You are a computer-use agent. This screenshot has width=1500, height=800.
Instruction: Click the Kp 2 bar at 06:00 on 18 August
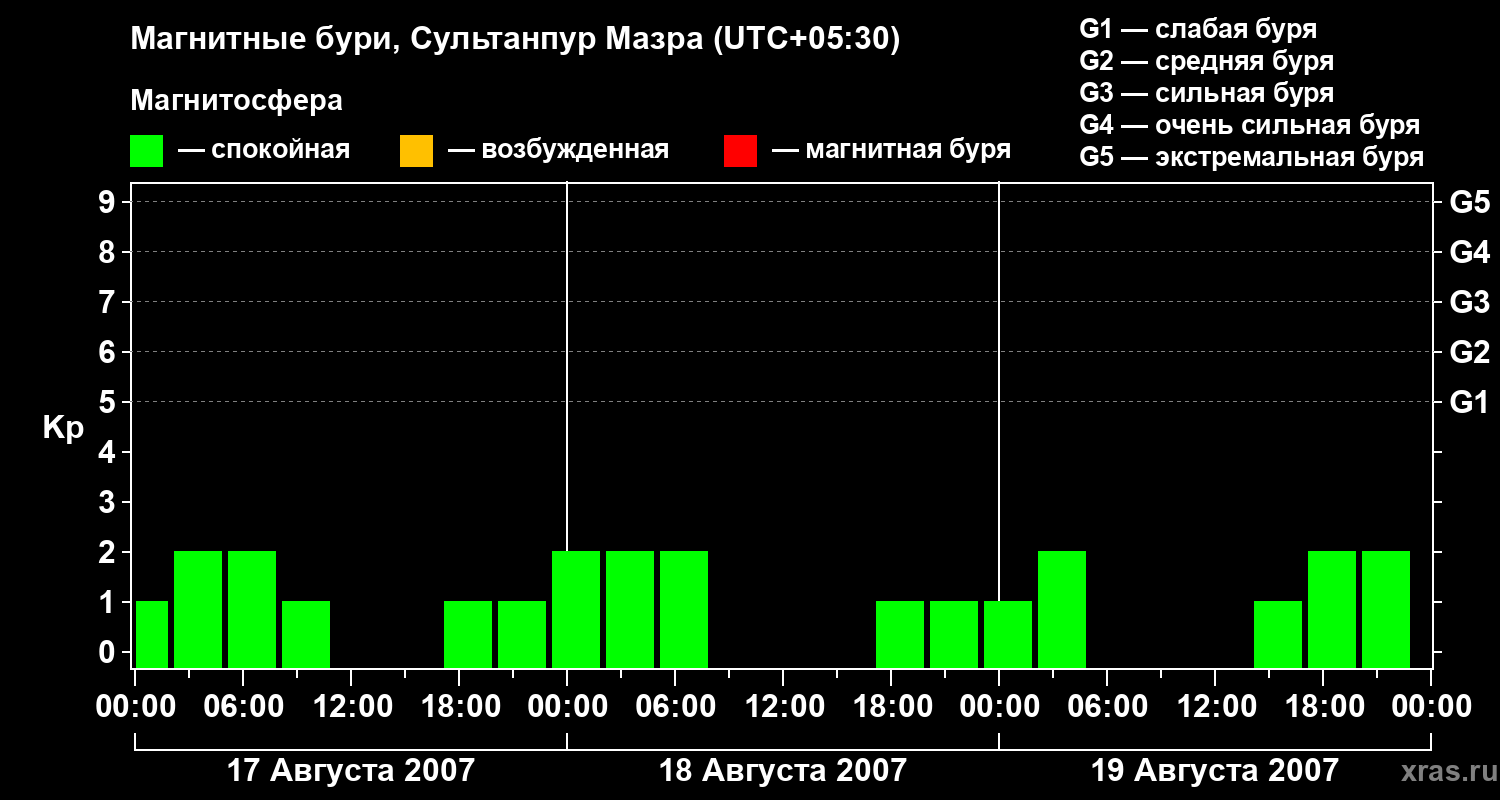pos(684,609)
